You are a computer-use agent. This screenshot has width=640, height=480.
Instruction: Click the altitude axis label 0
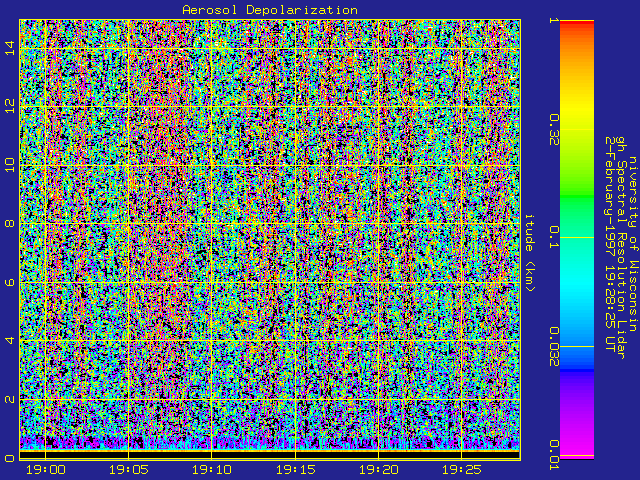point(10,458)
